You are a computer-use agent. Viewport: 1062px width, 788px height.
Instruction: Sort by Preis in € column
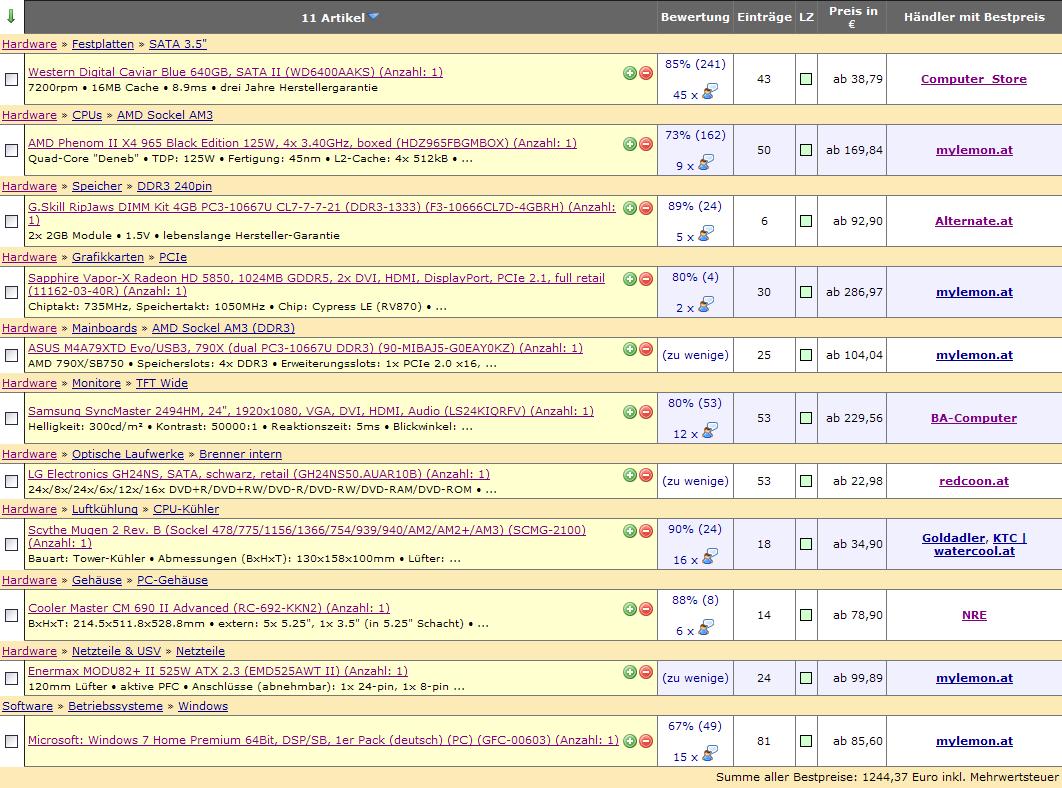point(853,17)
